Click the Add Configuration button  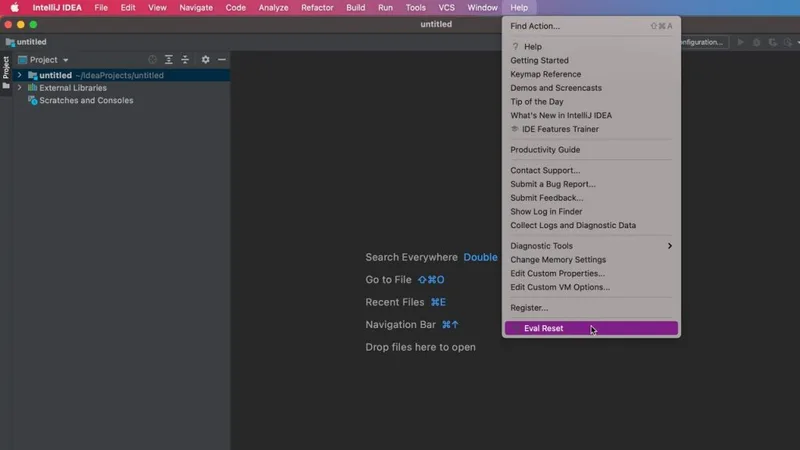701,42
